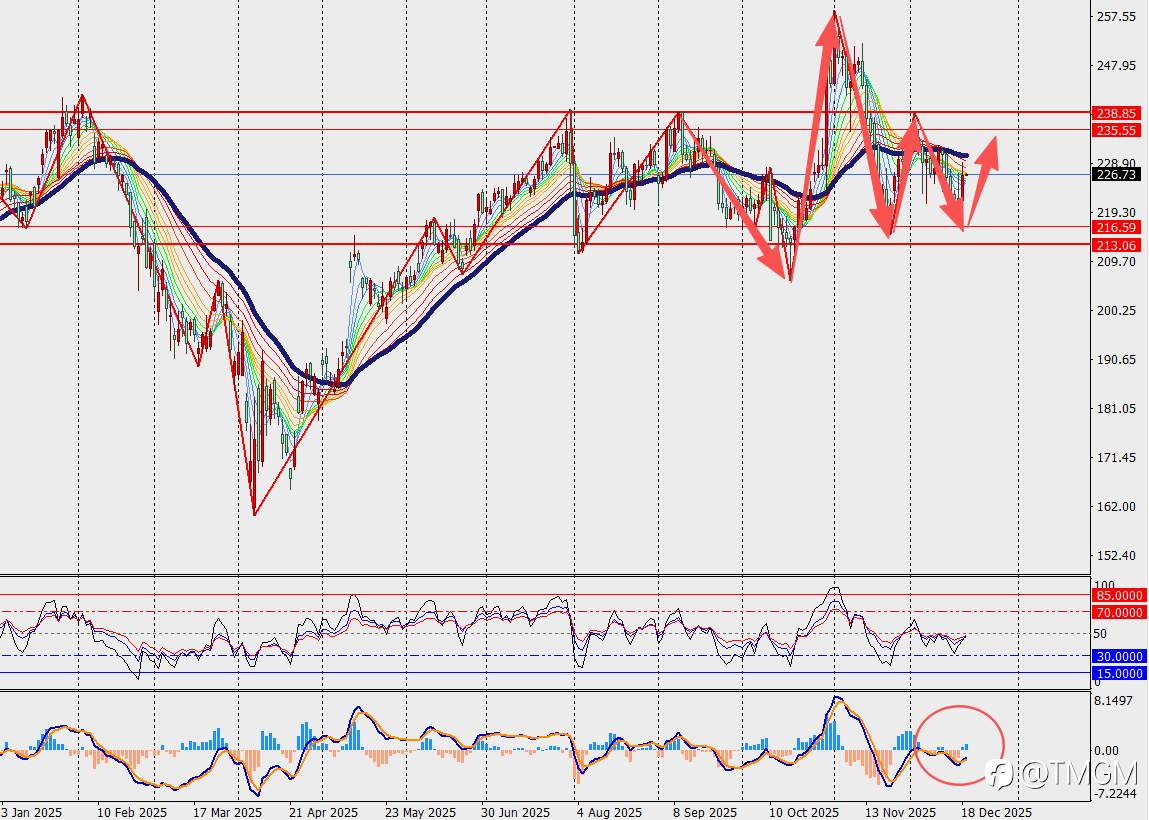Click the 209.70 price axis label
Screen dimensions: 1149x820
point(1115,262)
